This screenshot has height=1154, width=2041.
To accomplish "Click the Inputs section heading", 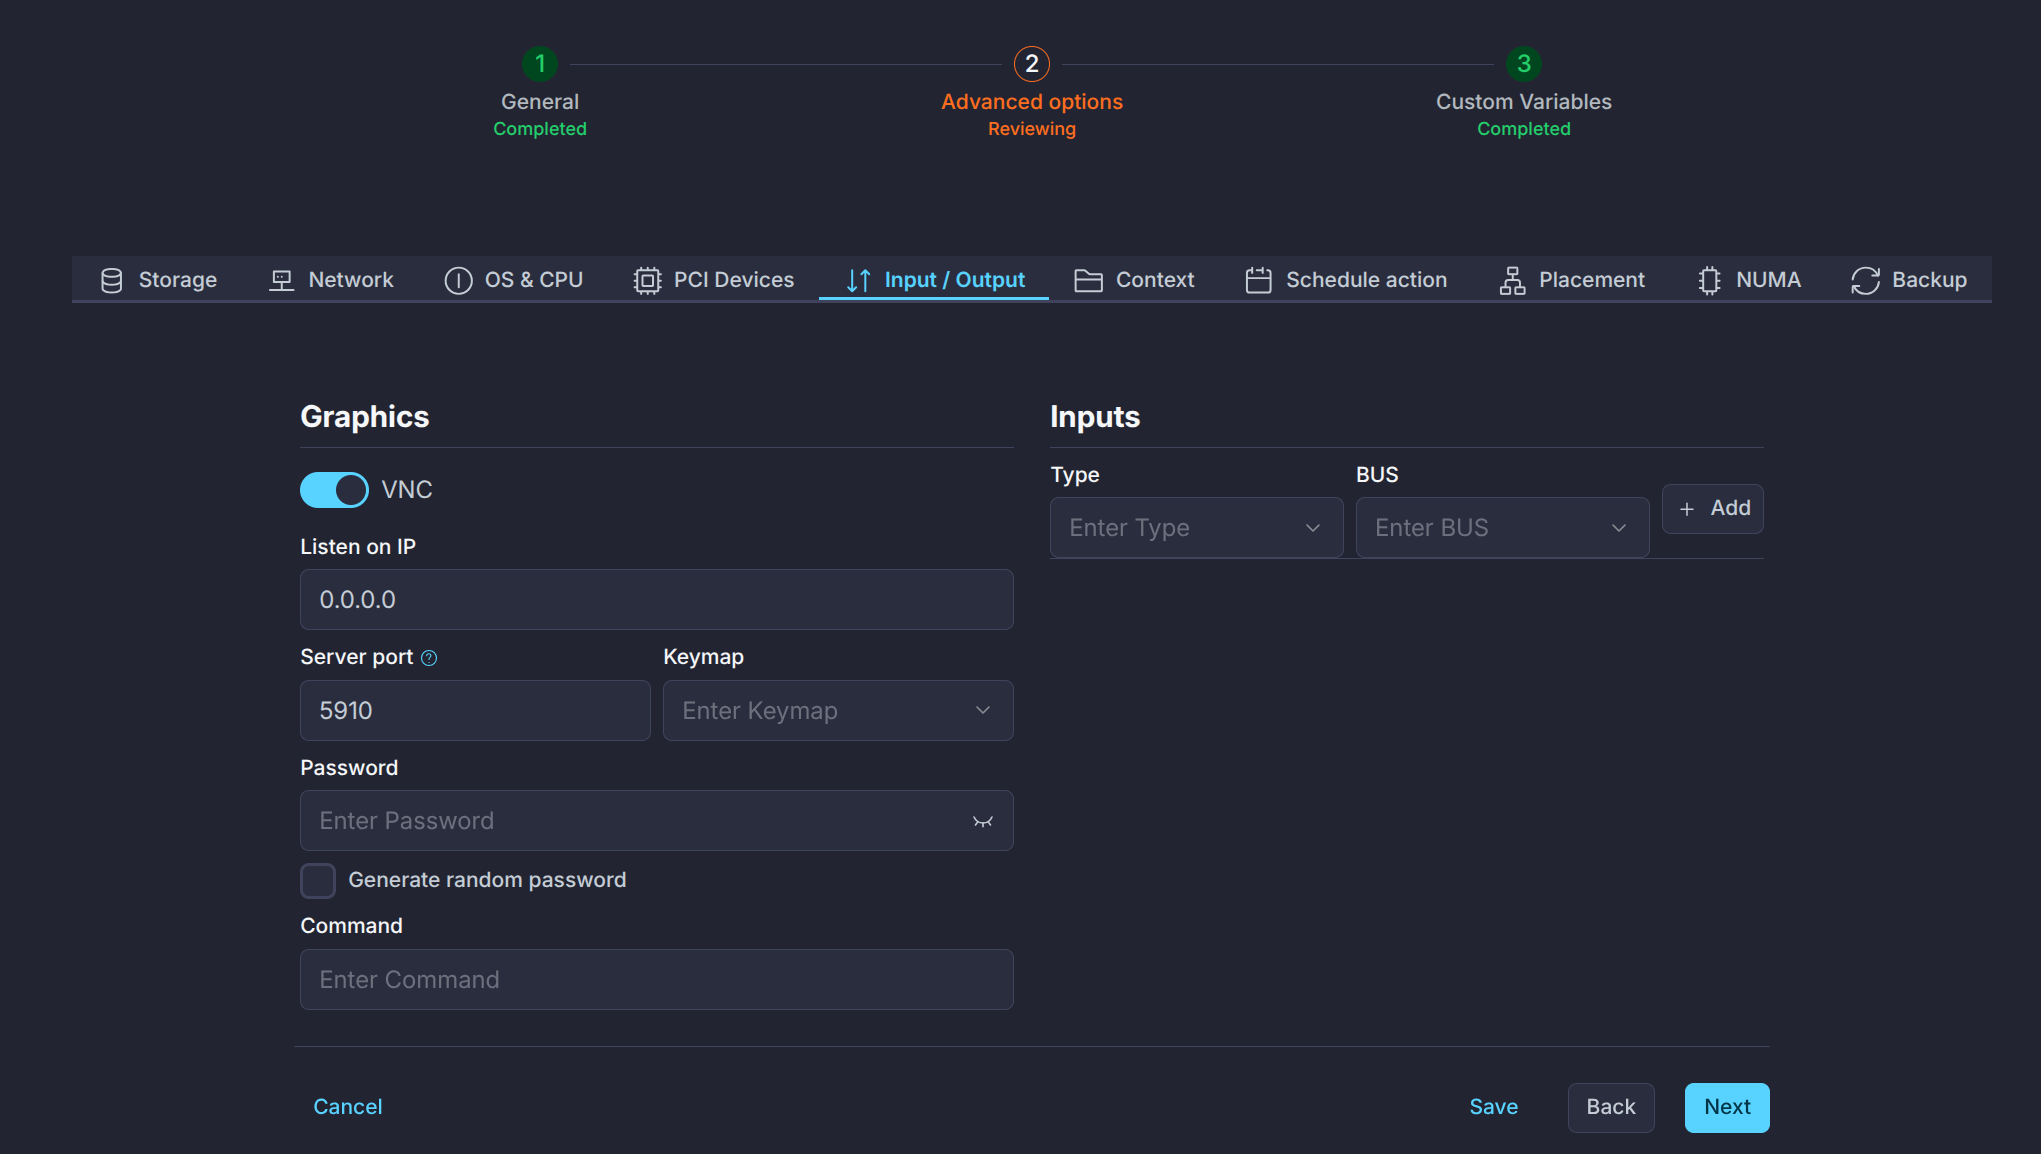I will tap(1095, 417).
